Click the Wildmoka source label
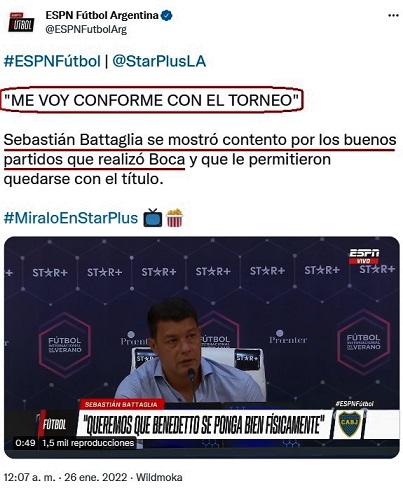 (159, 477)
